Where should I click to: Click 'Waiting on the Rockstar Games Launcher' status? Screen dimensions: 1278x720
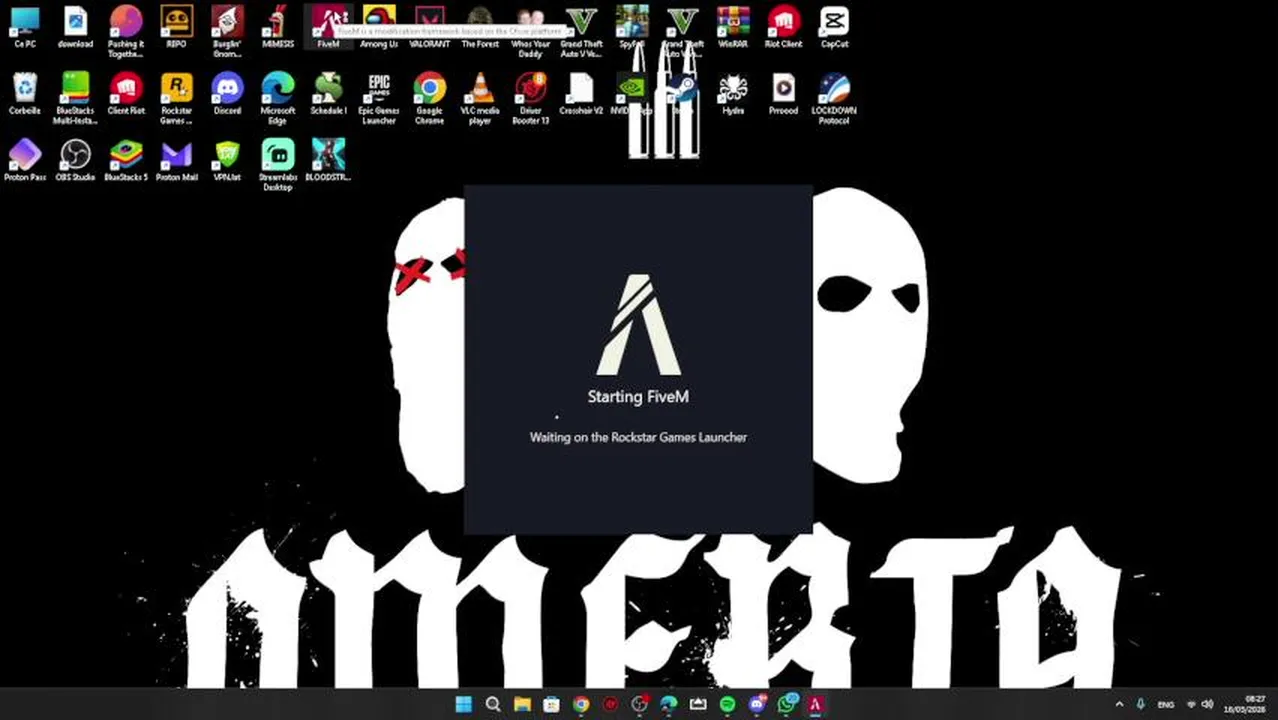tap(638, 437)
